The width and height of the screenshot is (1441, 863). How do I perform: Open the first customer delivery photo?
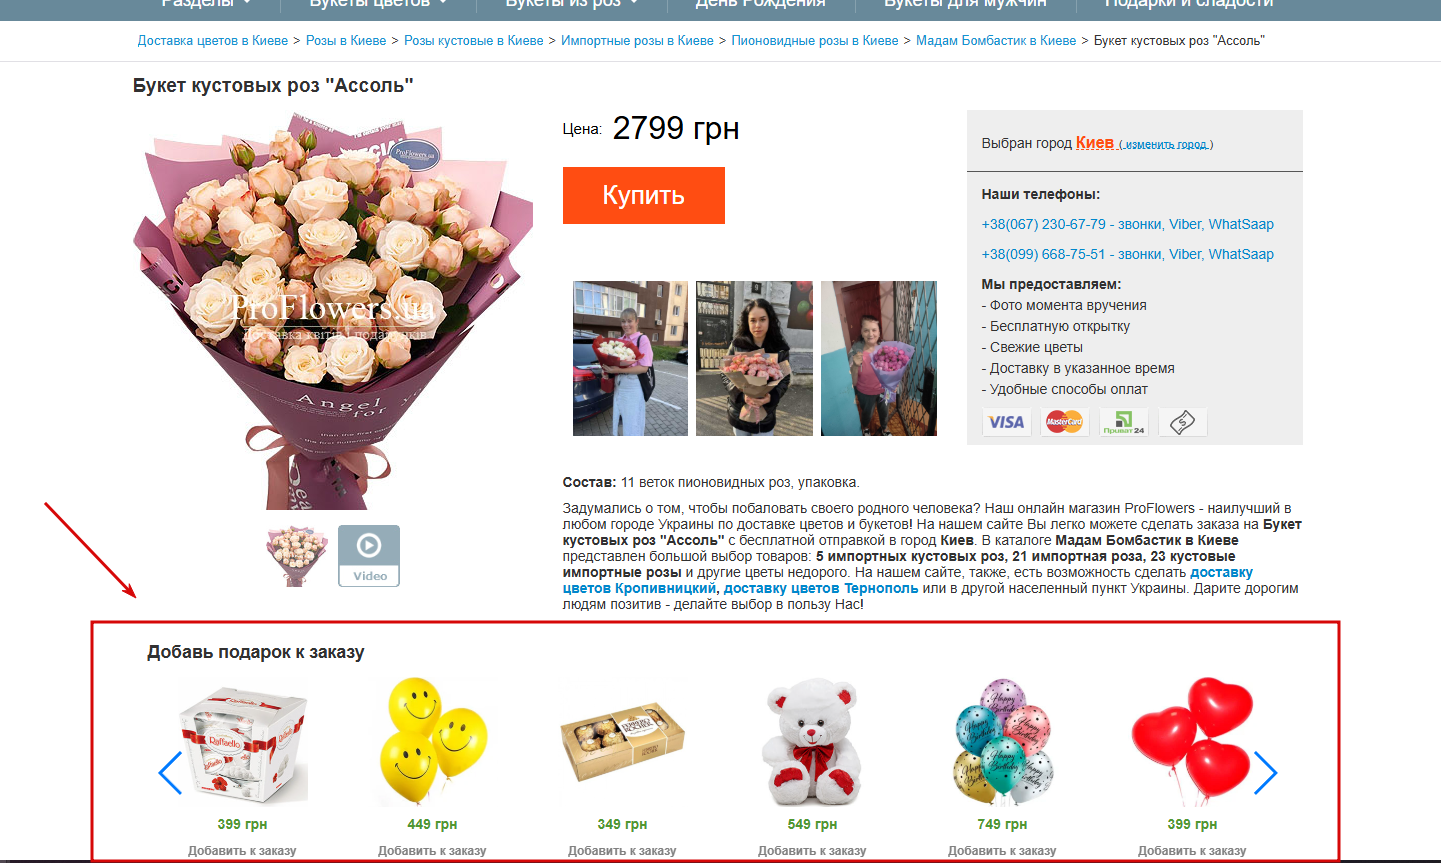(x=630, y=358)
